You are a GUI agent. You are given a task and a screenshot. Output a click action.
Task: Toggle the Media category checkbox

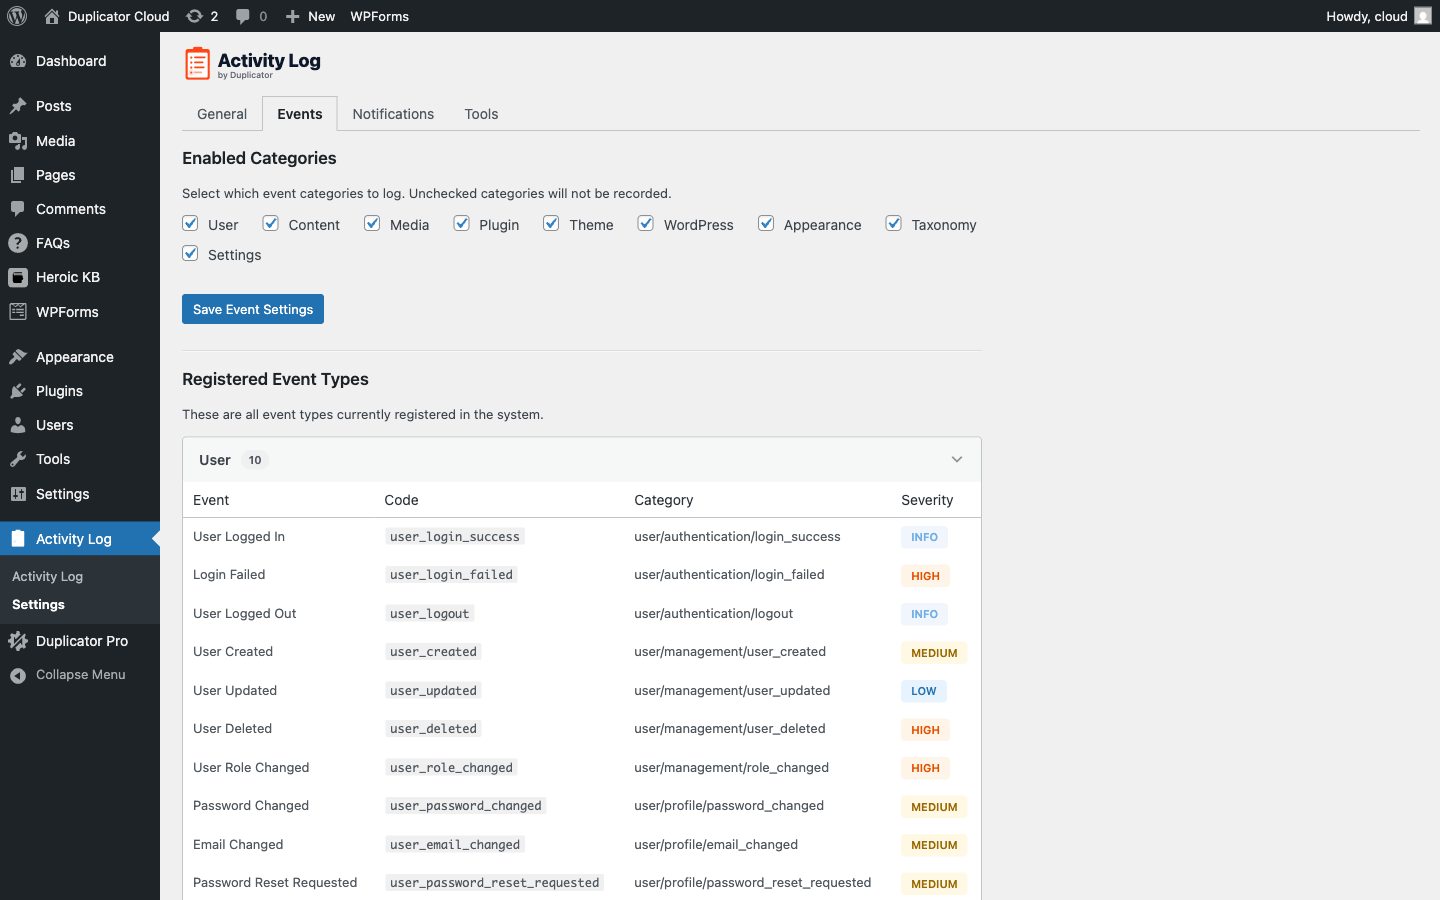[372, 223]
